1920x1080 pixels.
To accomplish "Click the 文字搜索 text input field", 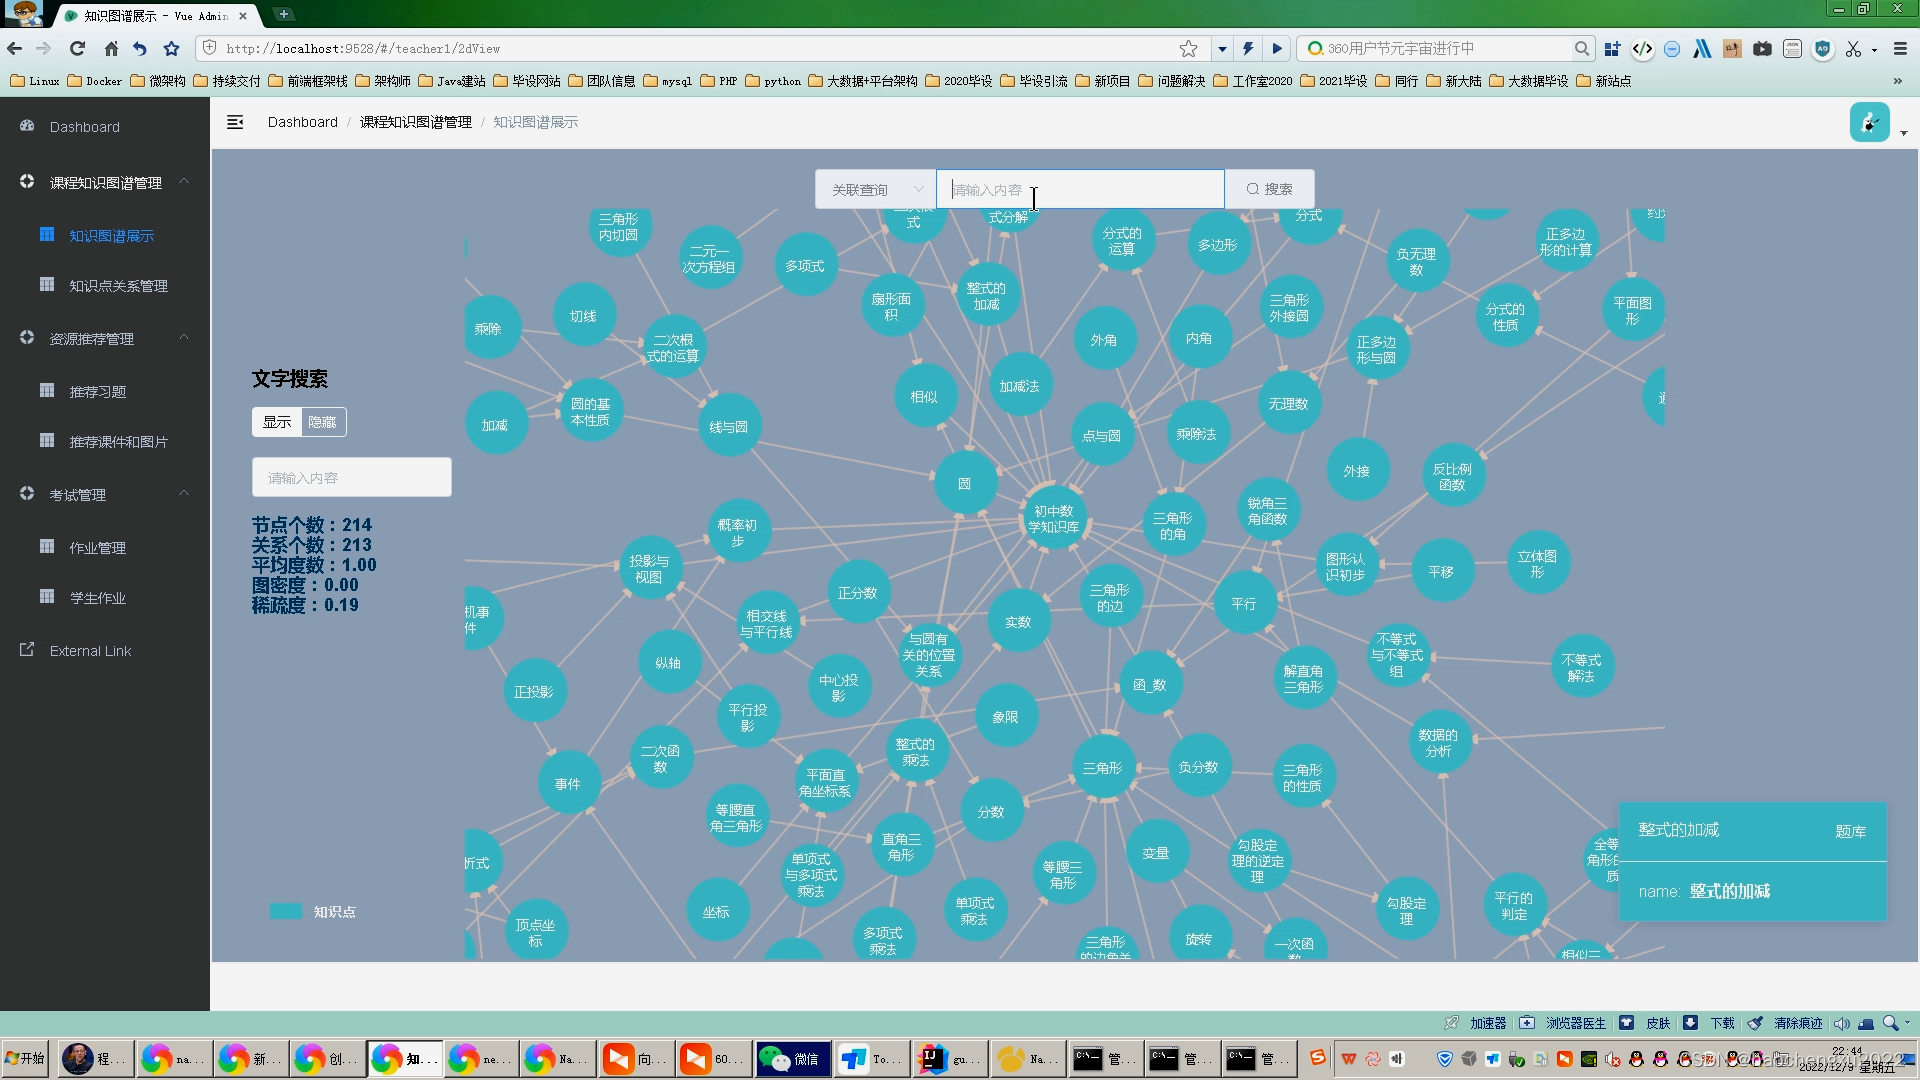I will [x=351, y=478].
